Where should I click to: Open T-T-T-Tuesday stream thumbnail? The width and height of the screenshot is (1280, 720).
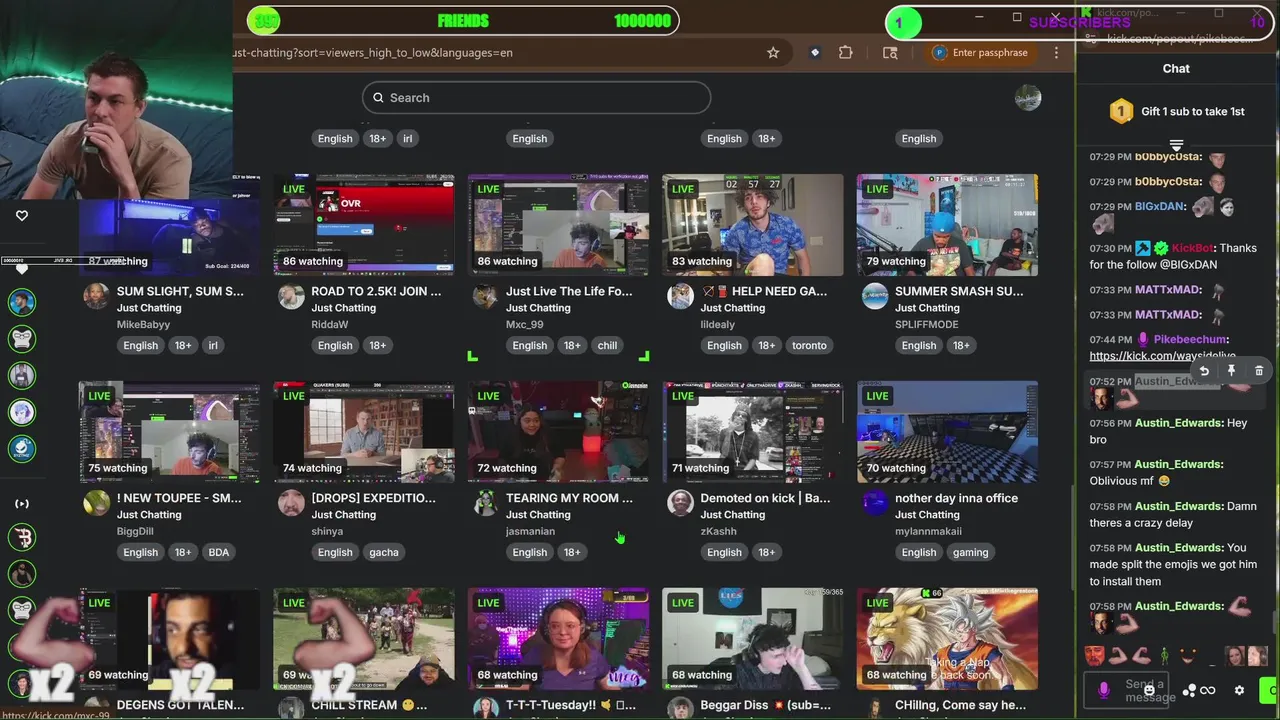(x=558, y=638)
